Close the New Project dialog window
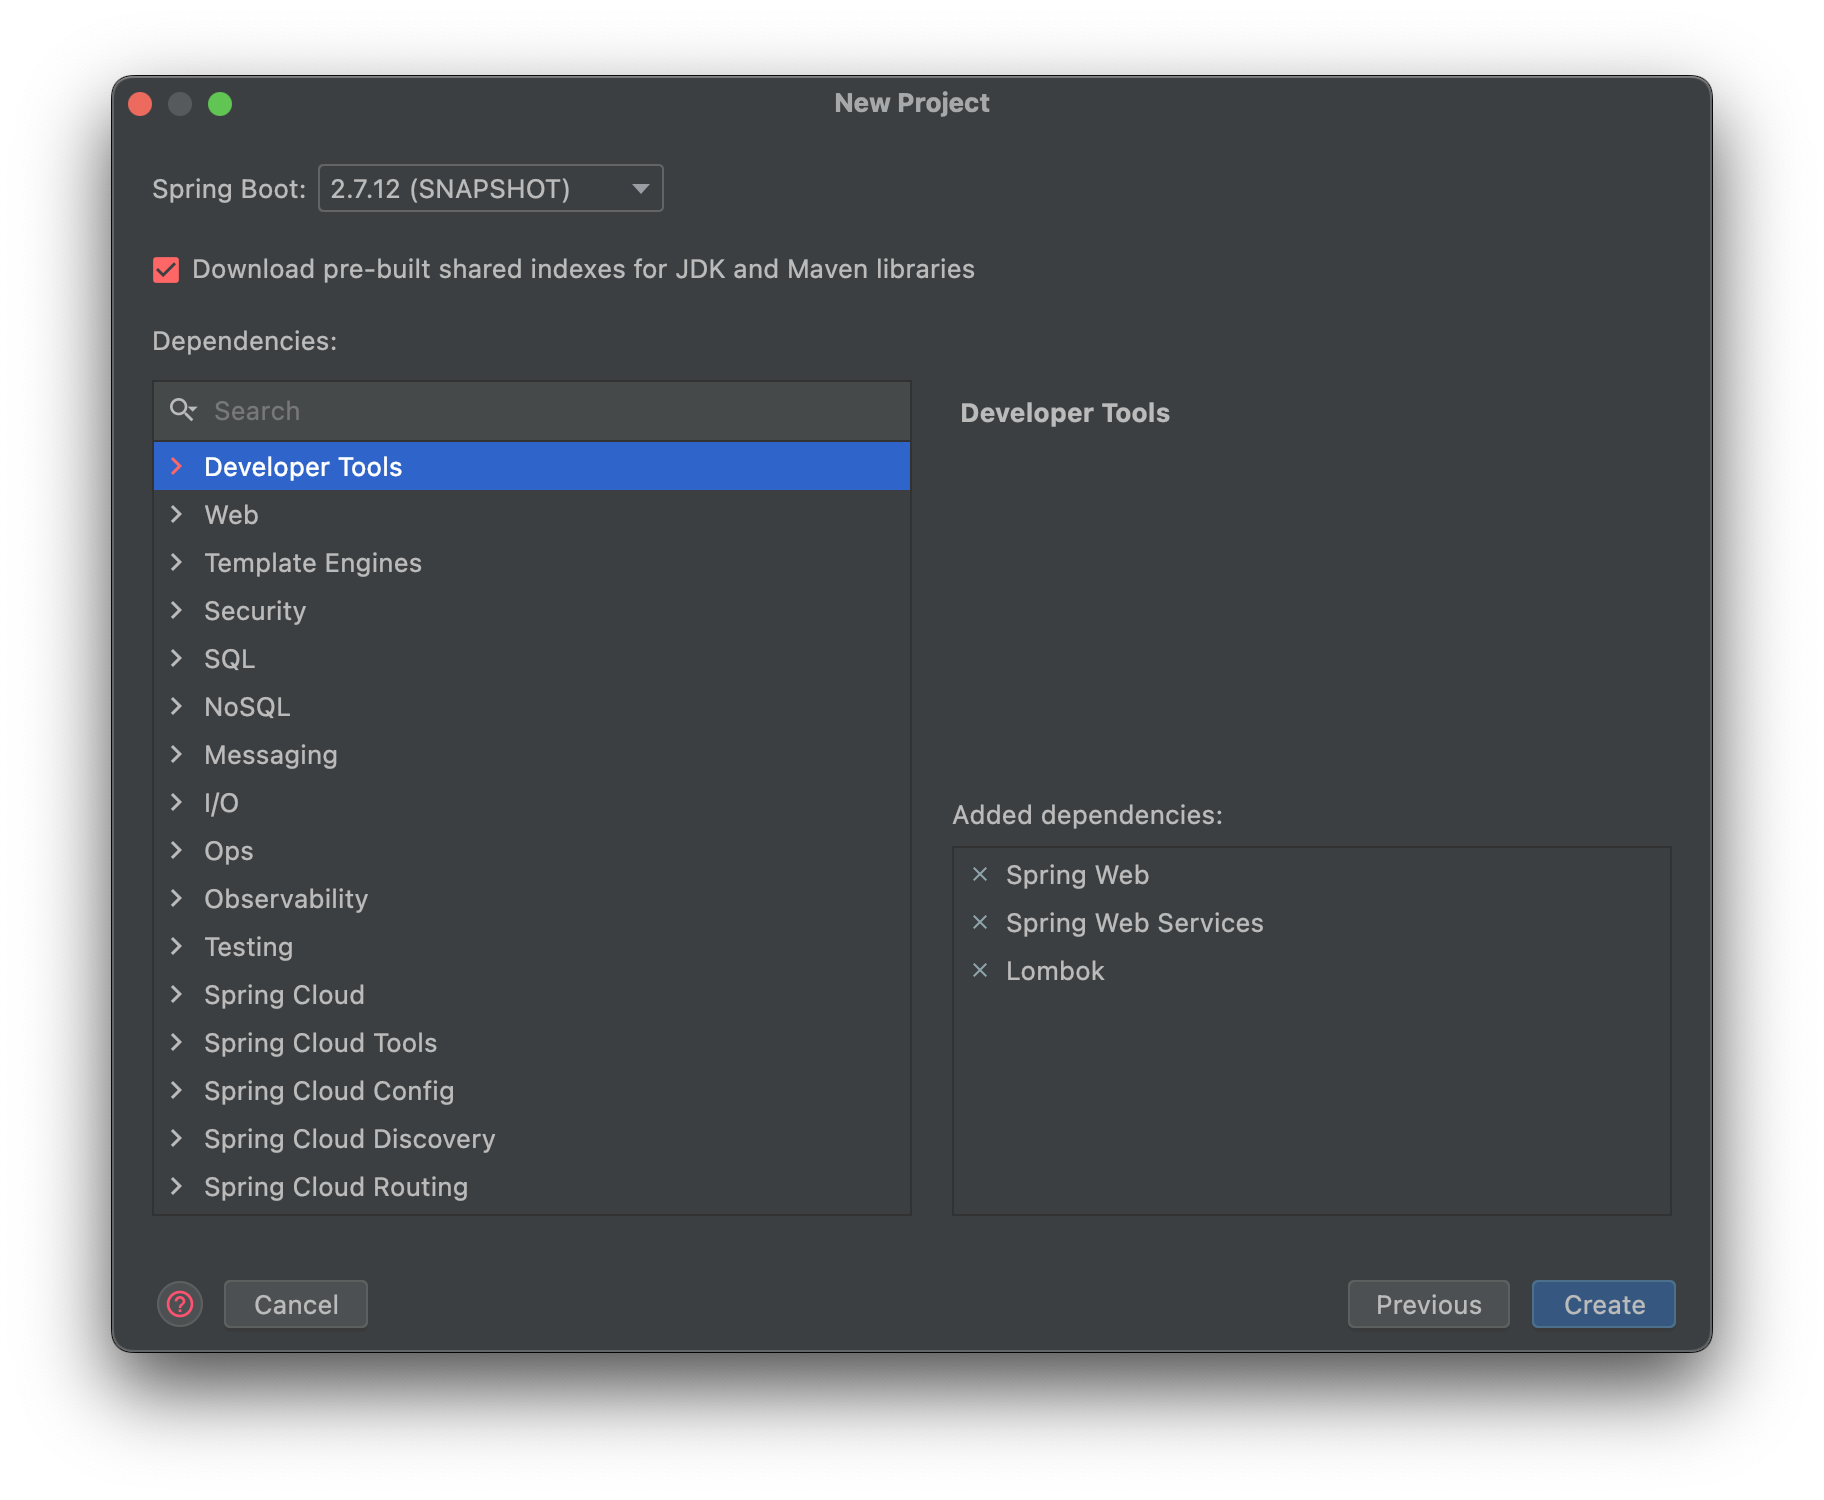 click(140, 104)
